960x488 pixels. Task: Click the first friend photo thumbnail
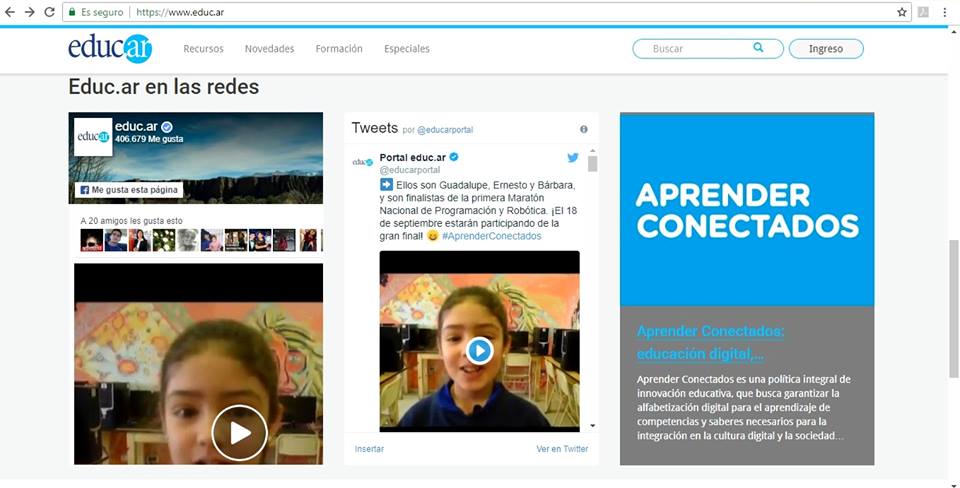92,240
